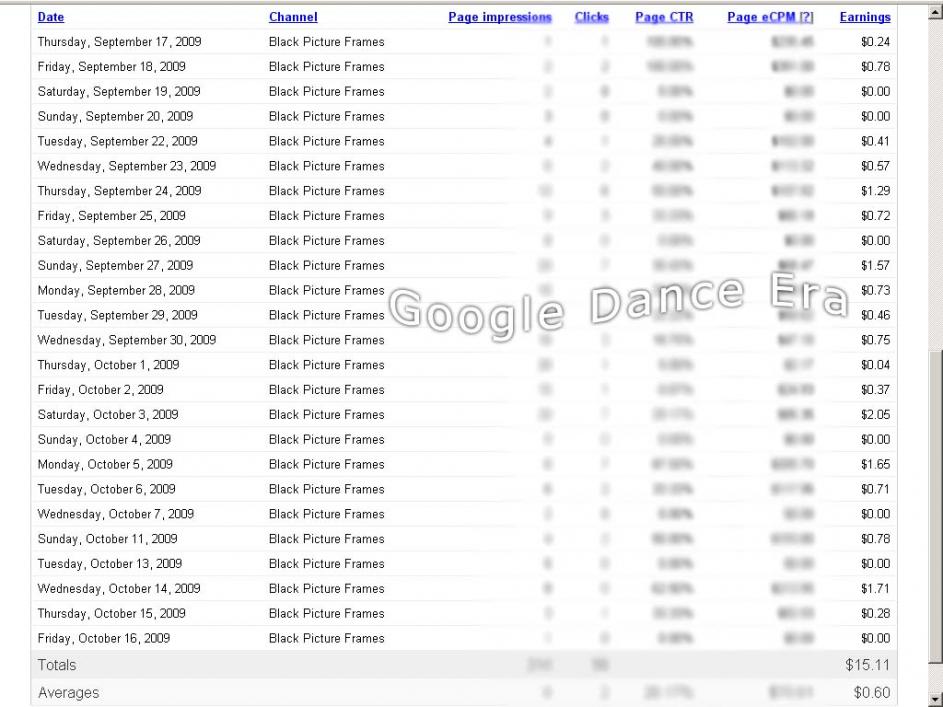Screen dimensions: 943x707
Task: Sort by Channel column header
Action: click(x=293, y=17)
